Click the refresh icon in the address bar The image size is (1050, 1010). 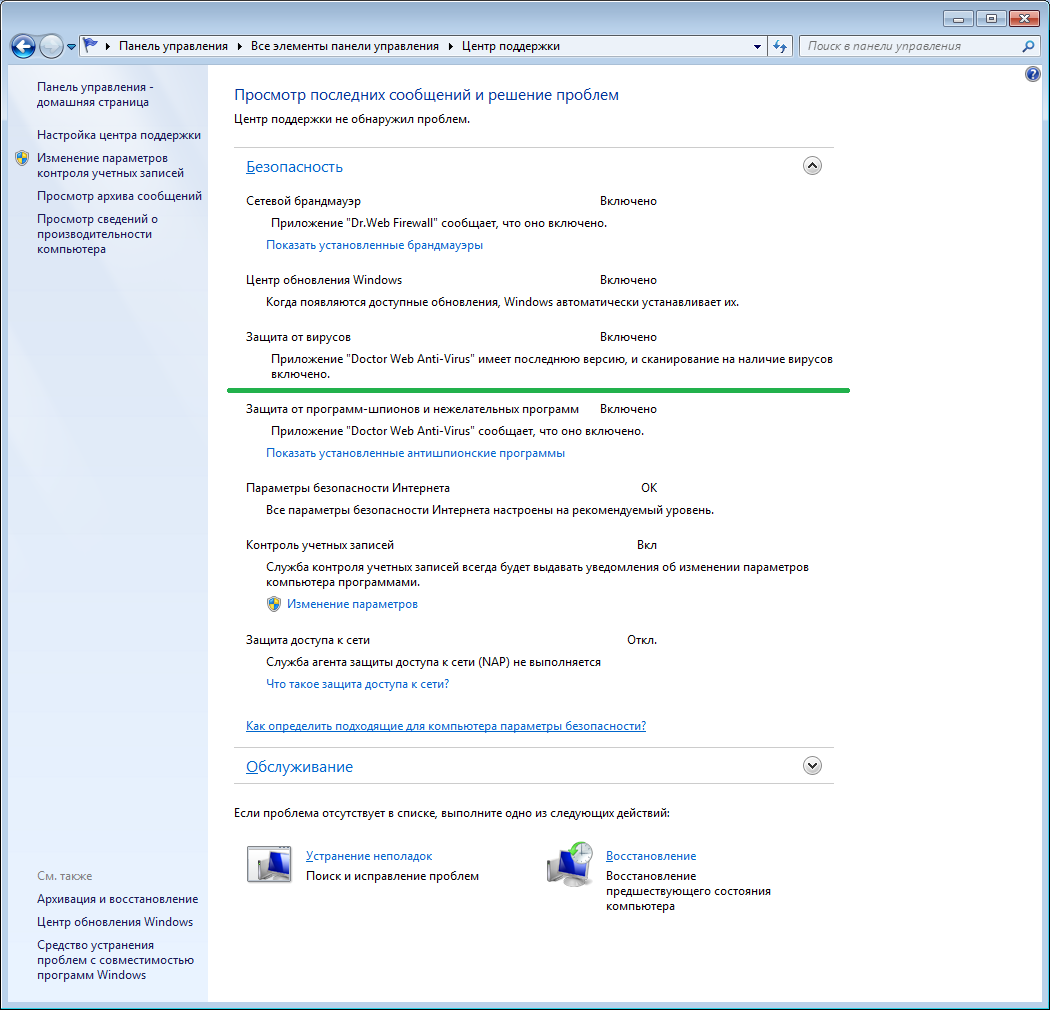780,46
